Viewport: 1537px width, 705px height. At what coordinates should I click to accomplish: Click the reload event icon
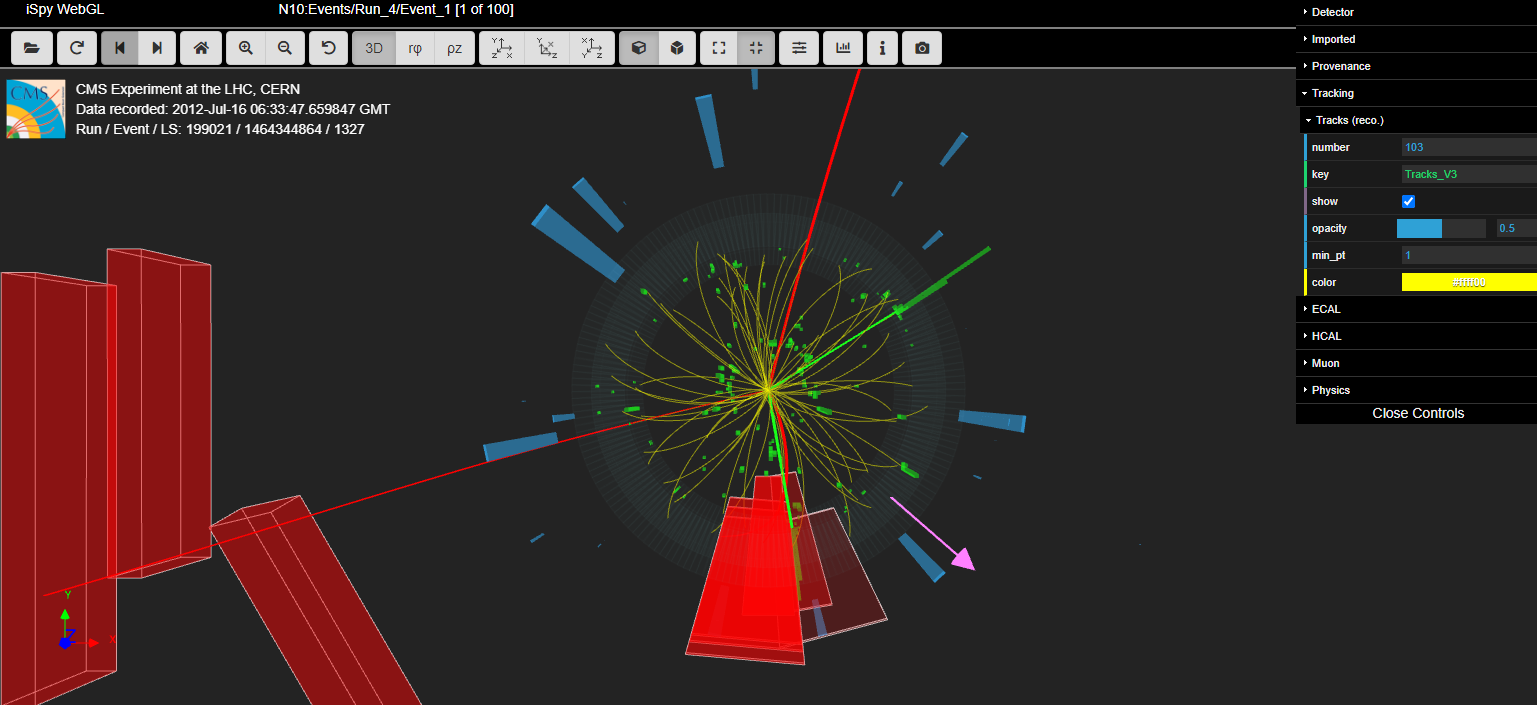pos(76,48)
